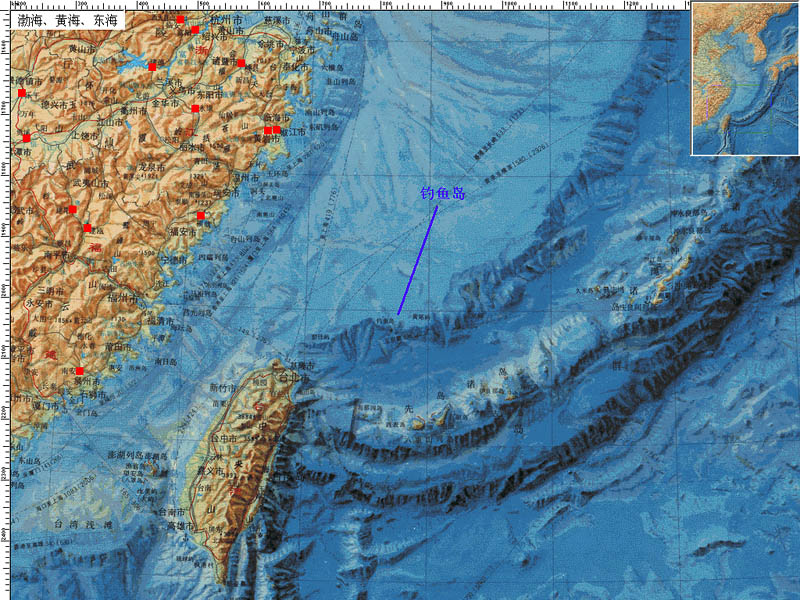The height and width of the screenshot is (600, 800).
Task: Select the red marker near 金华市
Action: click(194, 108)
